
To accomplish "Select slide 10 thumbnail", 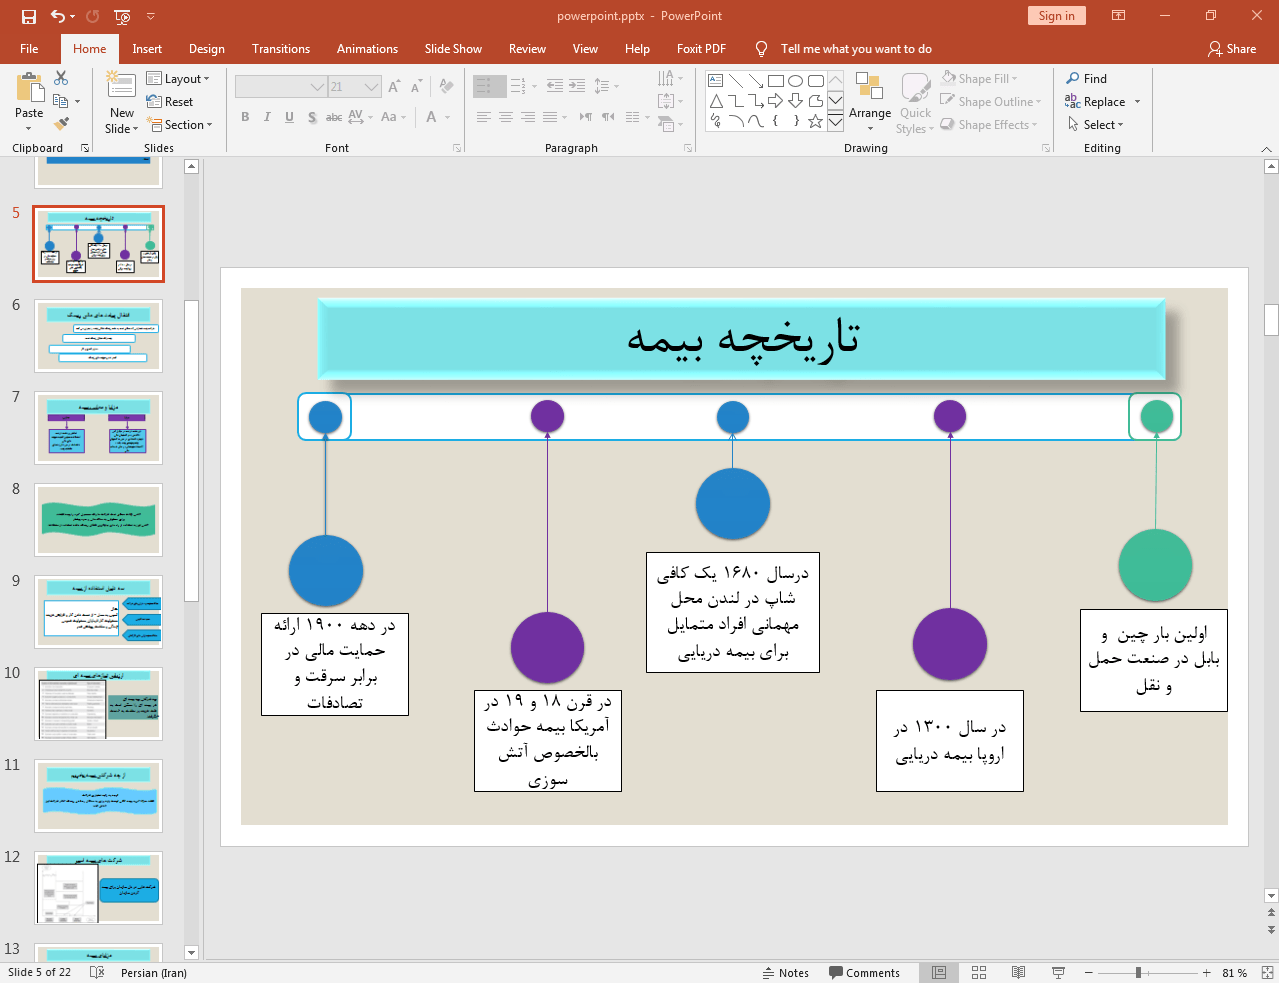I will coord(98,704).
